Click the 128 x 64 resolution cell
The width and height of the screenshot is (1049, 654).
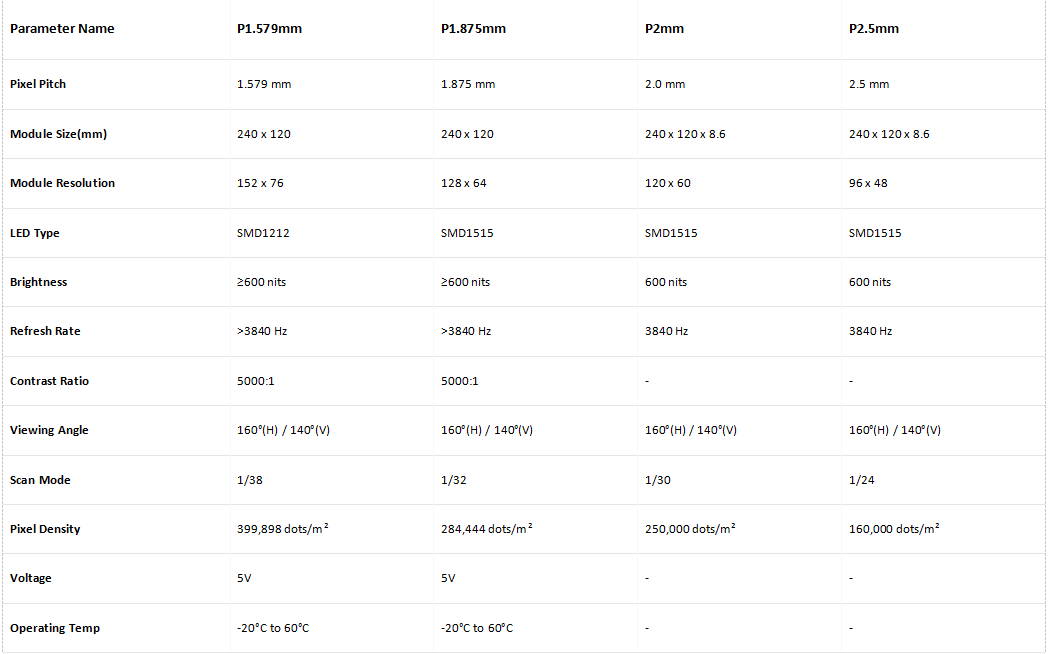tap(464, 183)
